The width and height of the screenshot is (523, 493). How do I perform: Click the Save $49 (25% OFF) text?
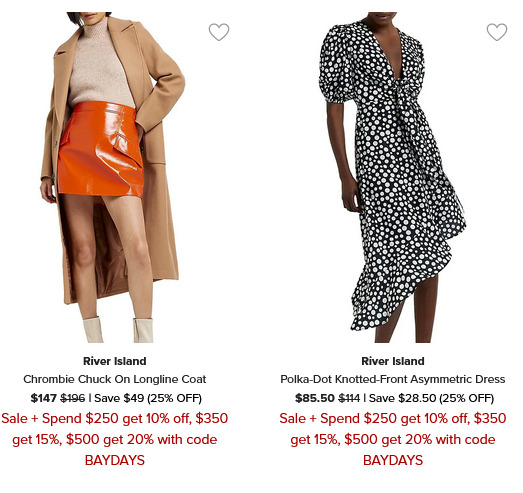click(x=148, y=398)
